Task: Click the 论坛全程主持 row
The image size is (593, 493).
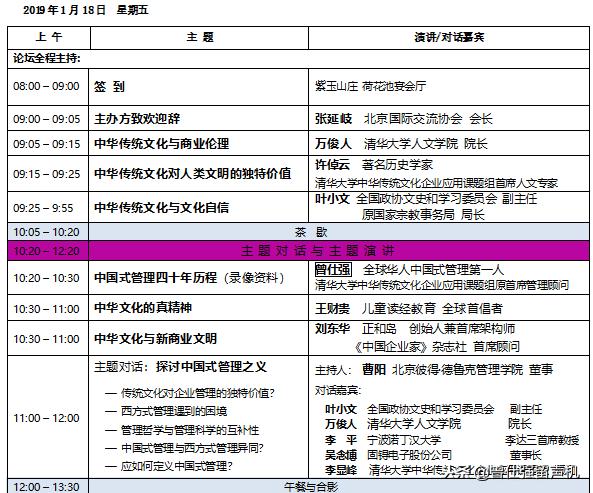Action: [298, 59]
